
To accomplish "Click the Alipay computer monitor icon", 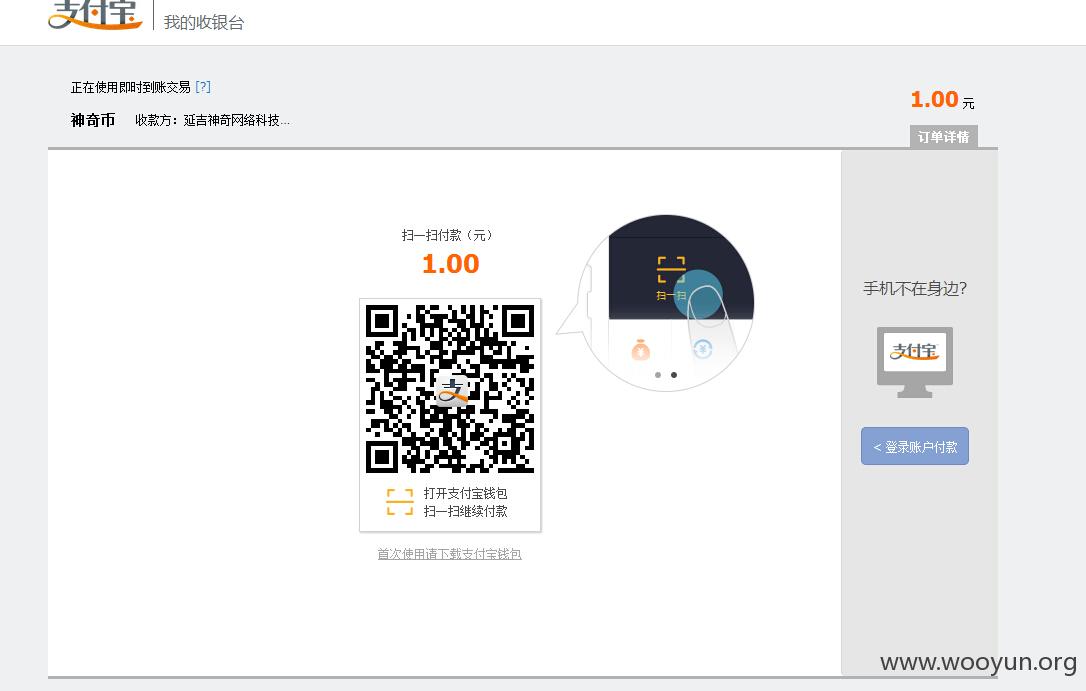I will pyautogui.click(x=915, y=362).
